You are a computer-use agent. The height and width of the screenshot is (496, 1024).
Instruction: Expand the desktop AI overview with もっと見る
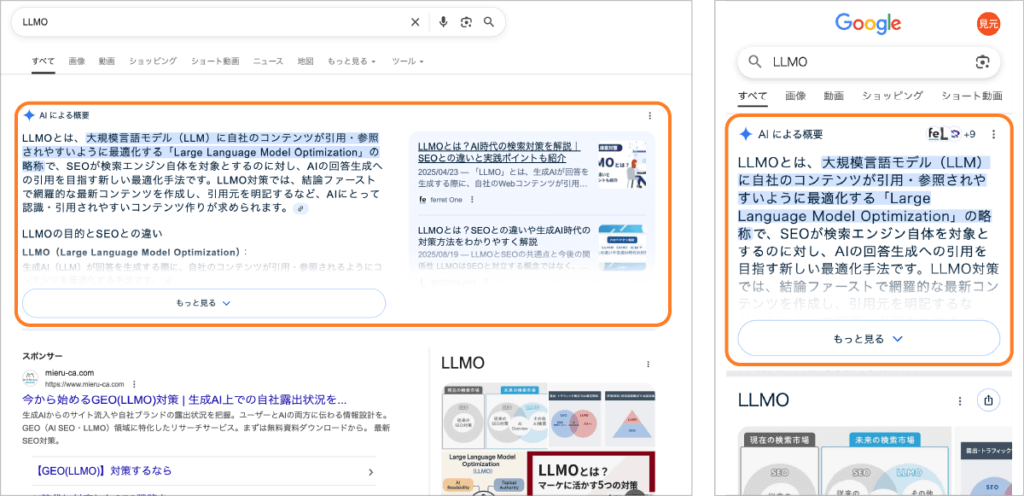coord(204,303)
